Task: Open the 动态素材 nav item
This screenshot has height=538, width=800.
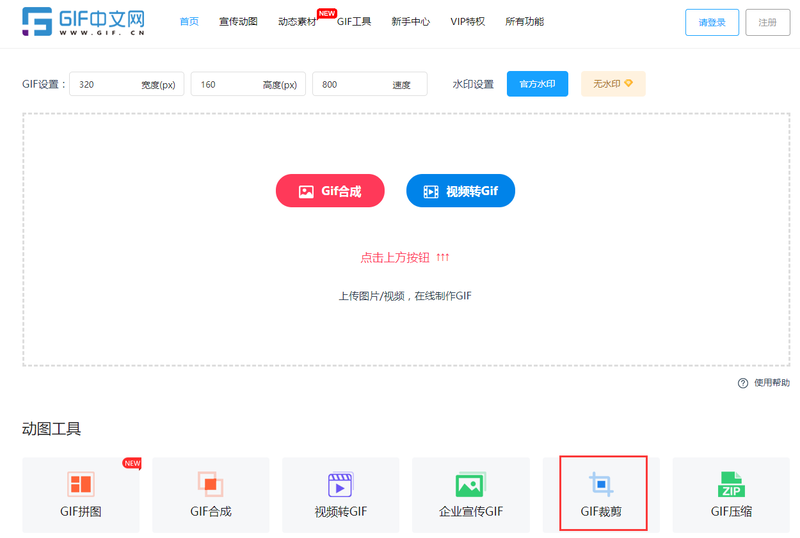Action: [297, 21]
